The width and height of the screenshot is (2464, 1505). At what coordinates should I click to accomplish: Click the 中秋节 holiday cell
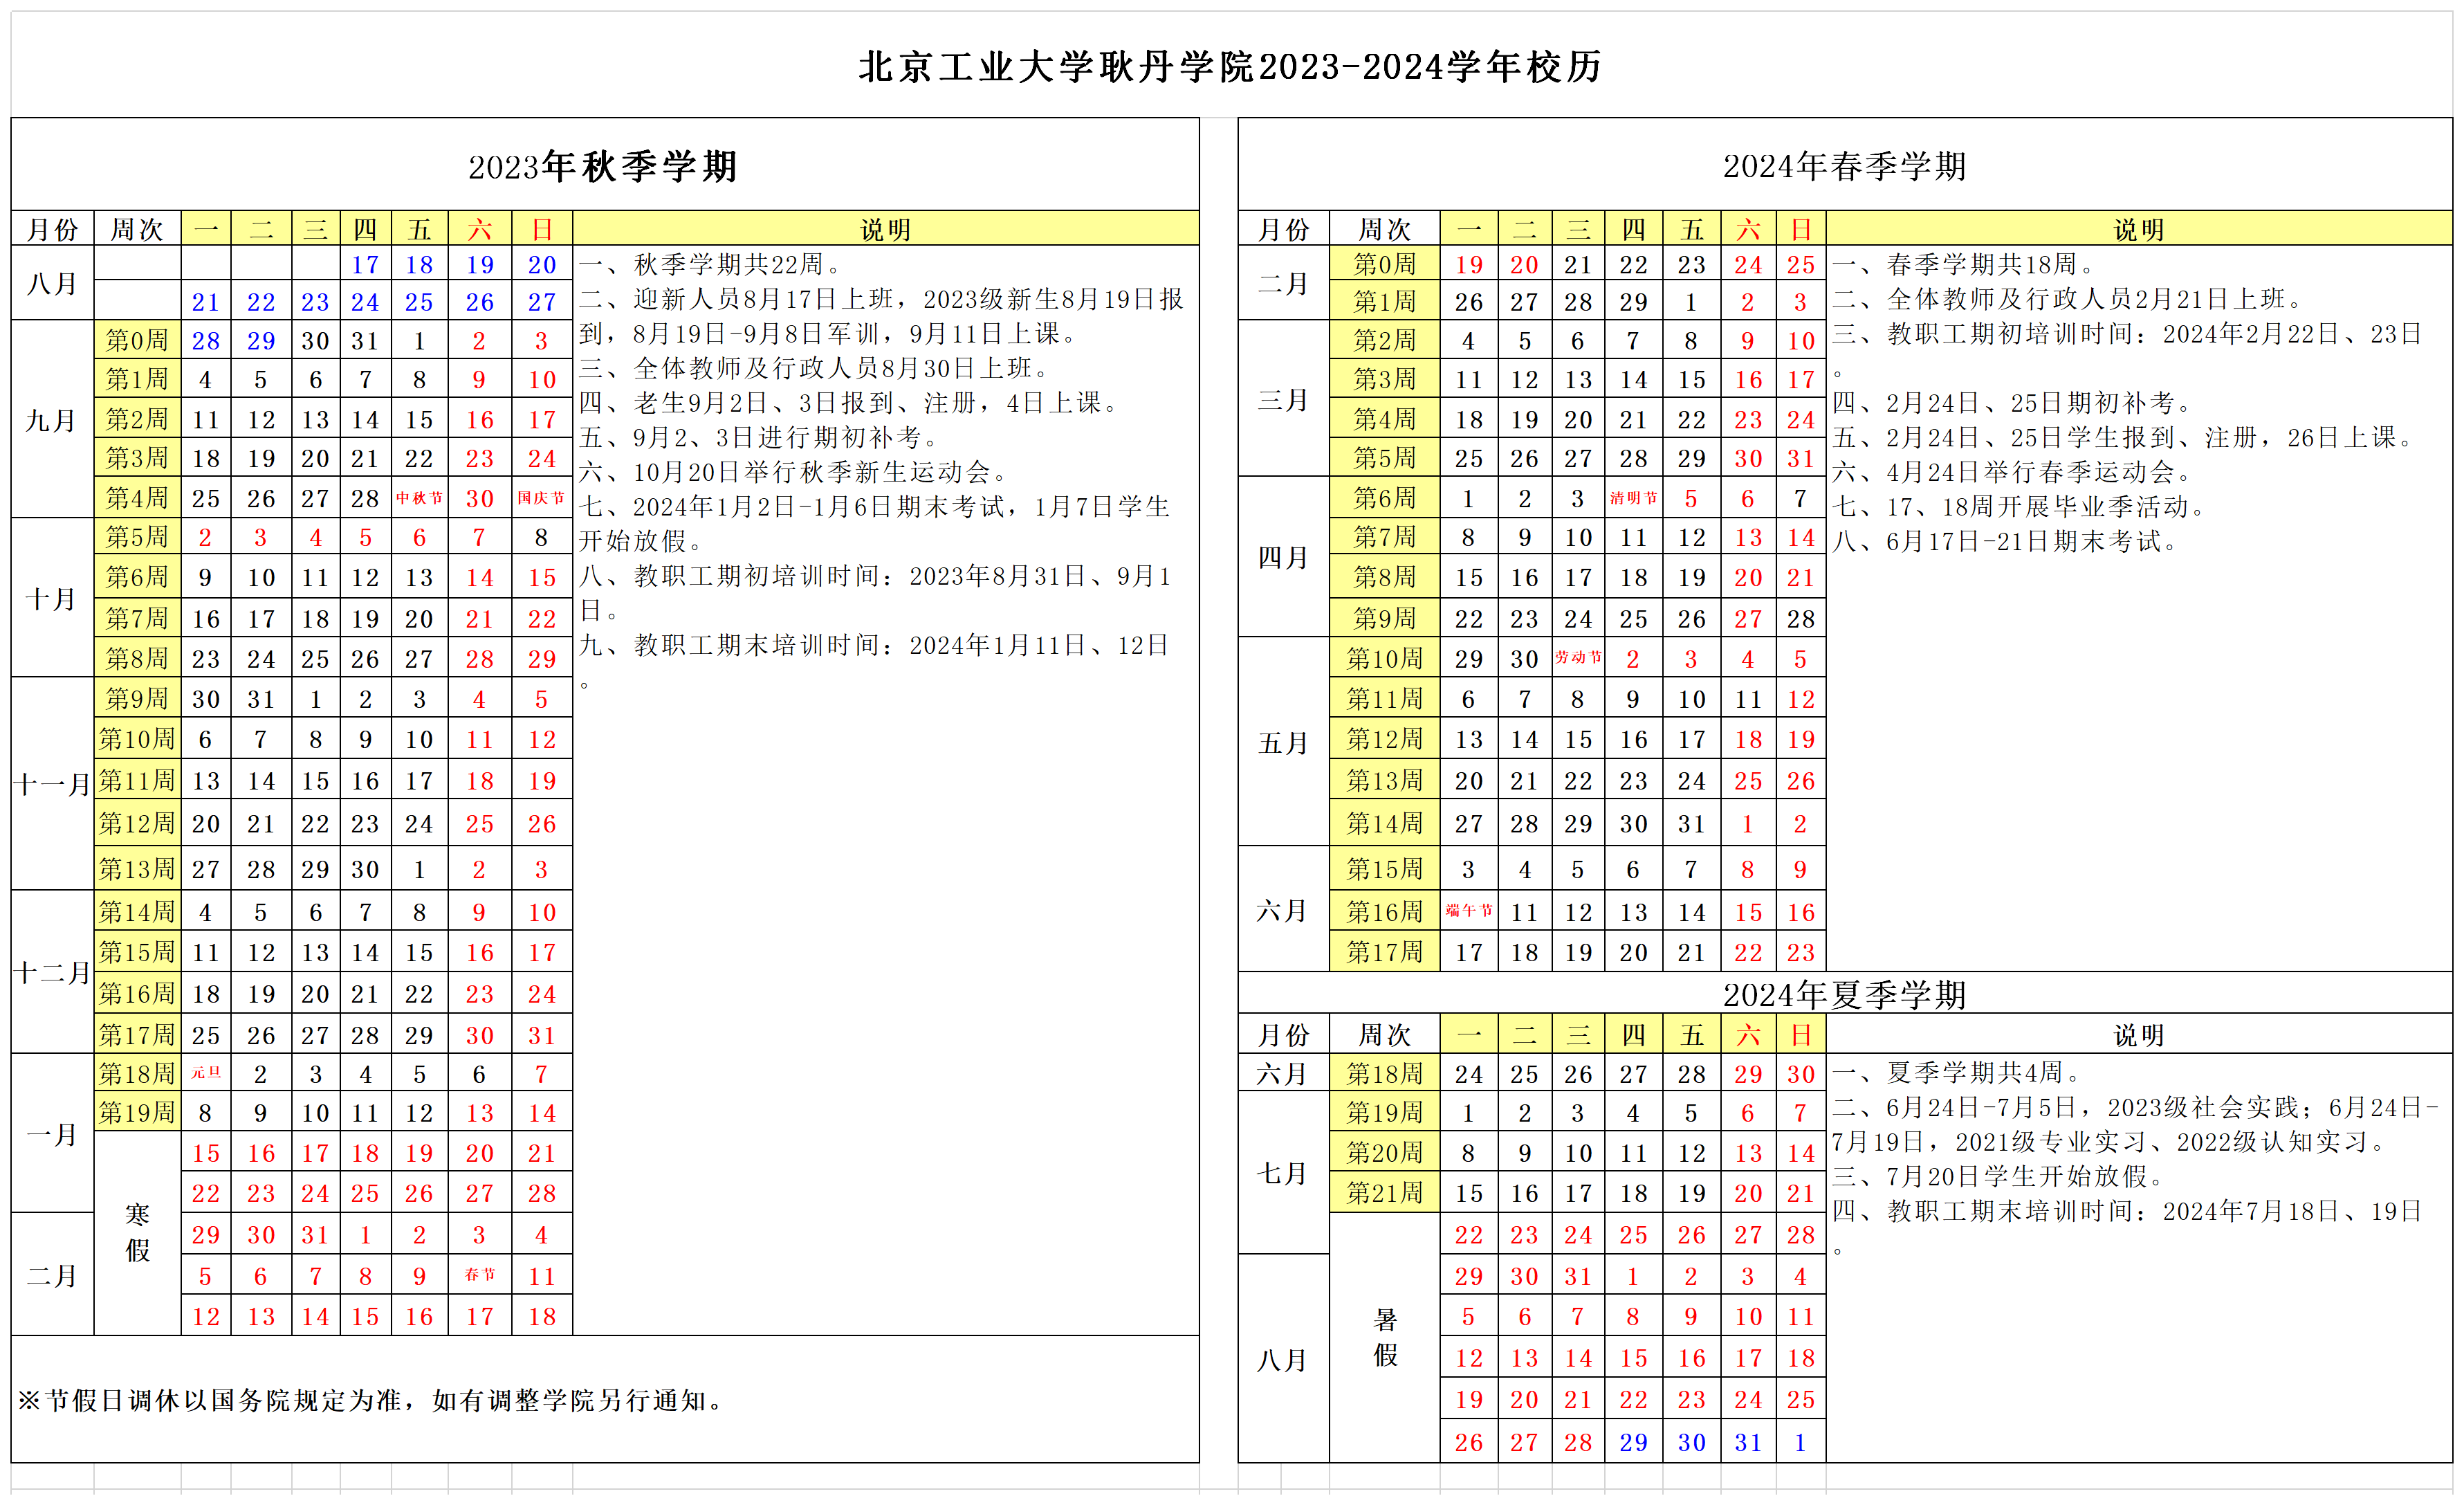coord(419,498)
